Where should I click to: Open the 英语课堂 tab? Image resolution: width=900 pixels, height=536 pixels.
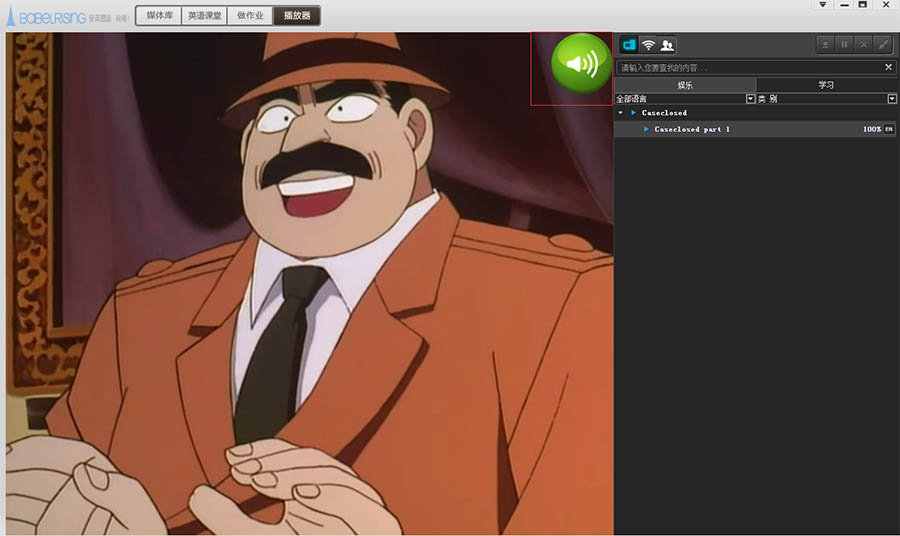(204, 15)
